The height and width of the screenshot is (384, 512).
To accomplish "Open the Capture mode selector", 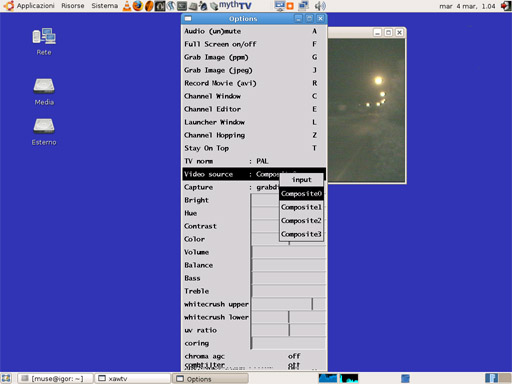I will click(231, 187).
